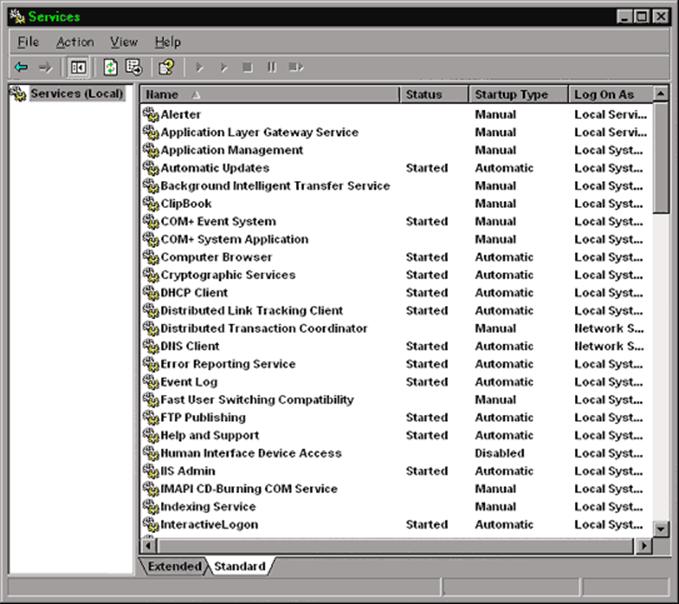Sort by the Startup Type column header

pyautogui.click(x=518, y=94)
